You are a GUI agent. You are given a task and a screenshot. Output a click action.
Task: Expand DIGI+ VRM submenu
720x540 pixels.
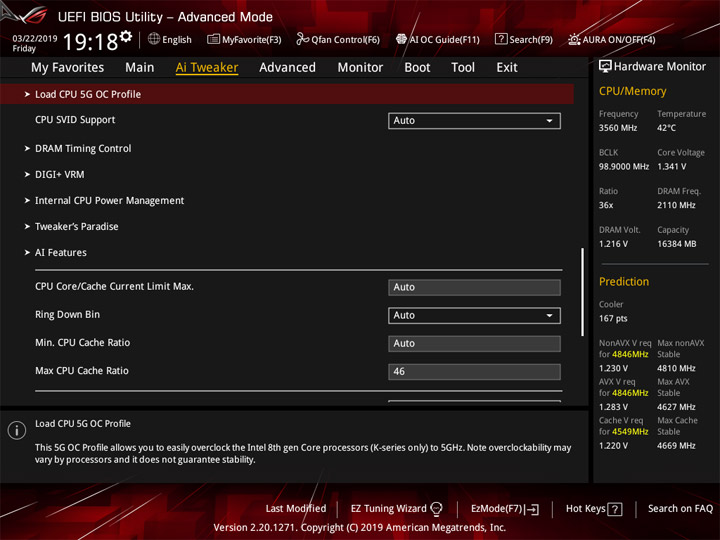60,174
